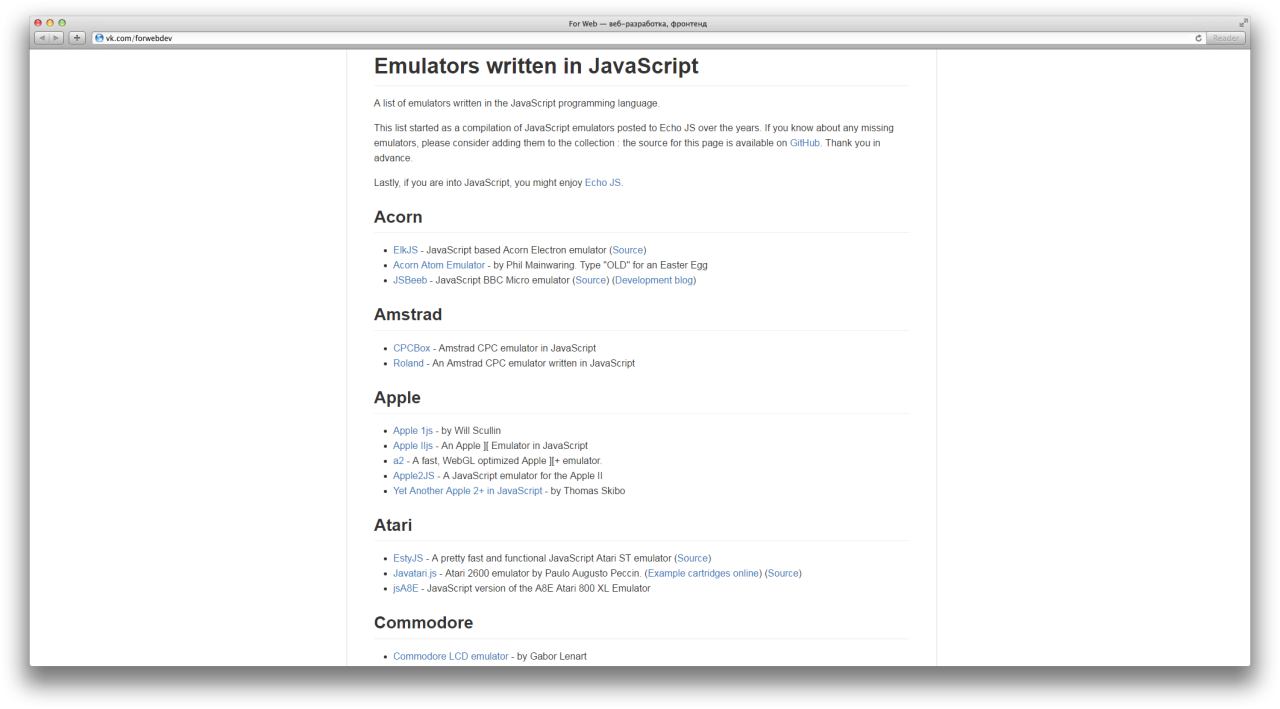1280x709 pixels.
Task: Click the reload page icon in address bar
Action: click(1198, 38)
